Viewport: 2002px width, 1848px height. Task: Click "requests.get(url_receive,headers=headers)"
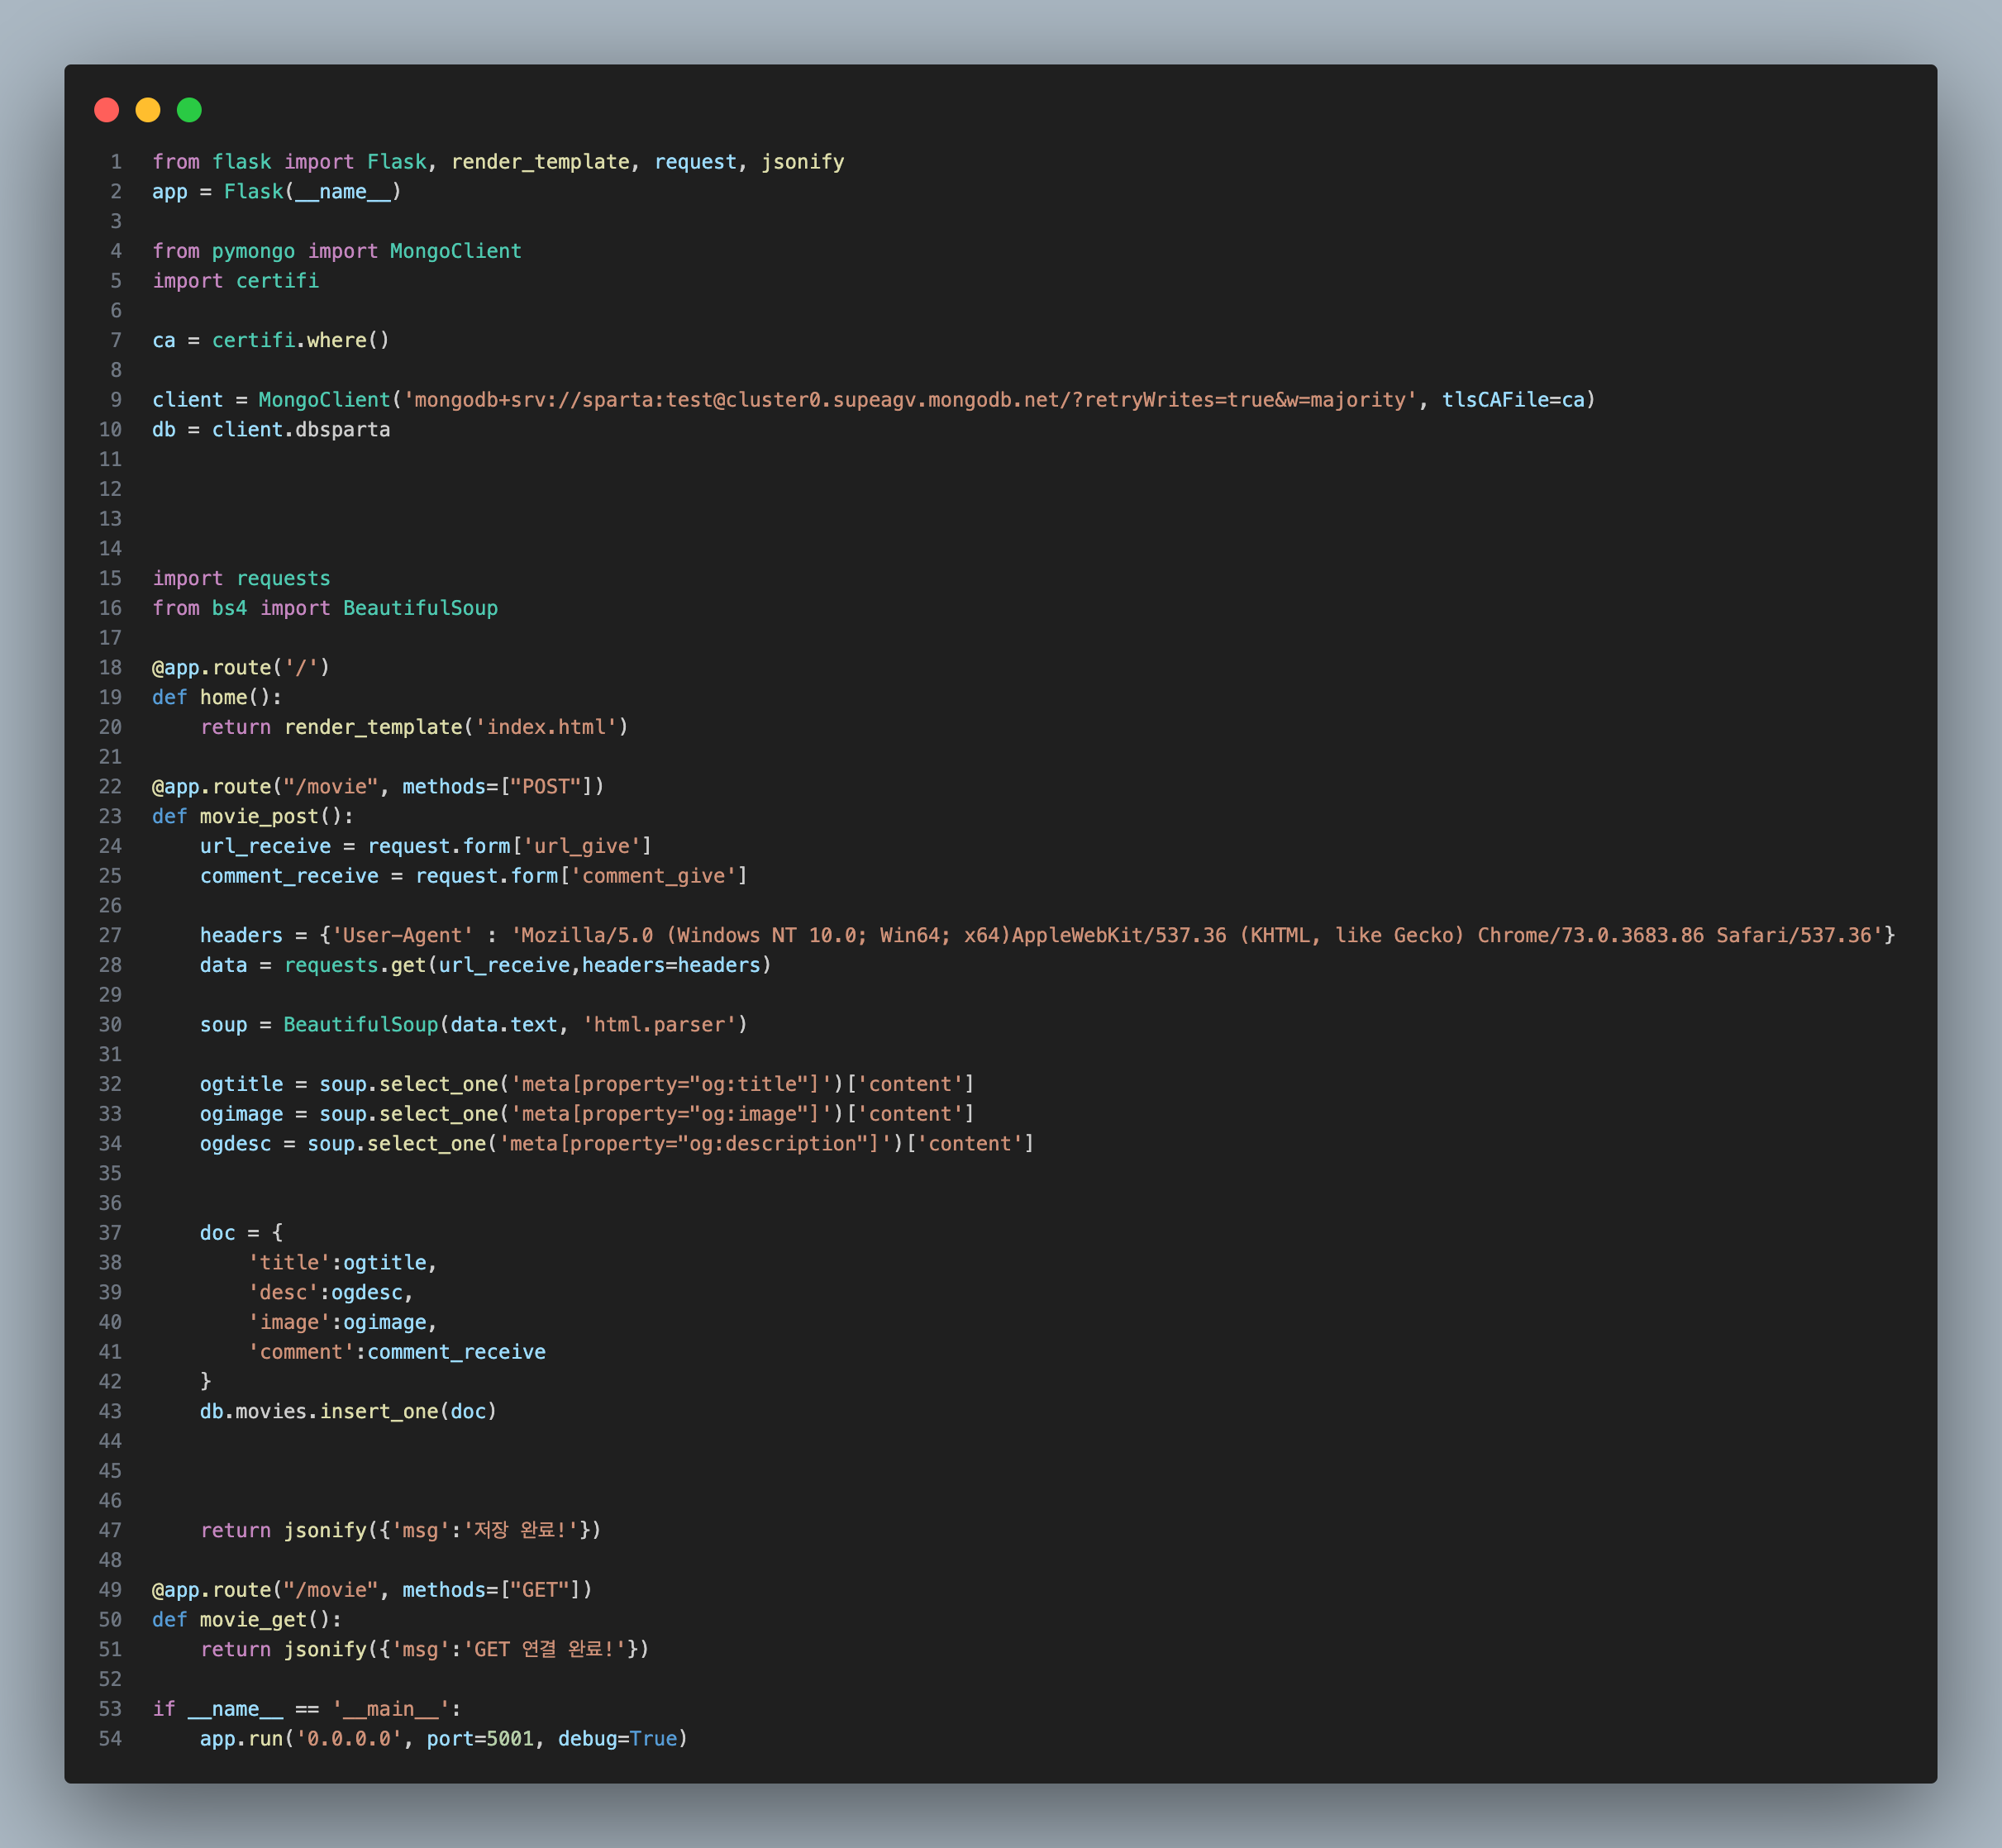click(528, 966)
